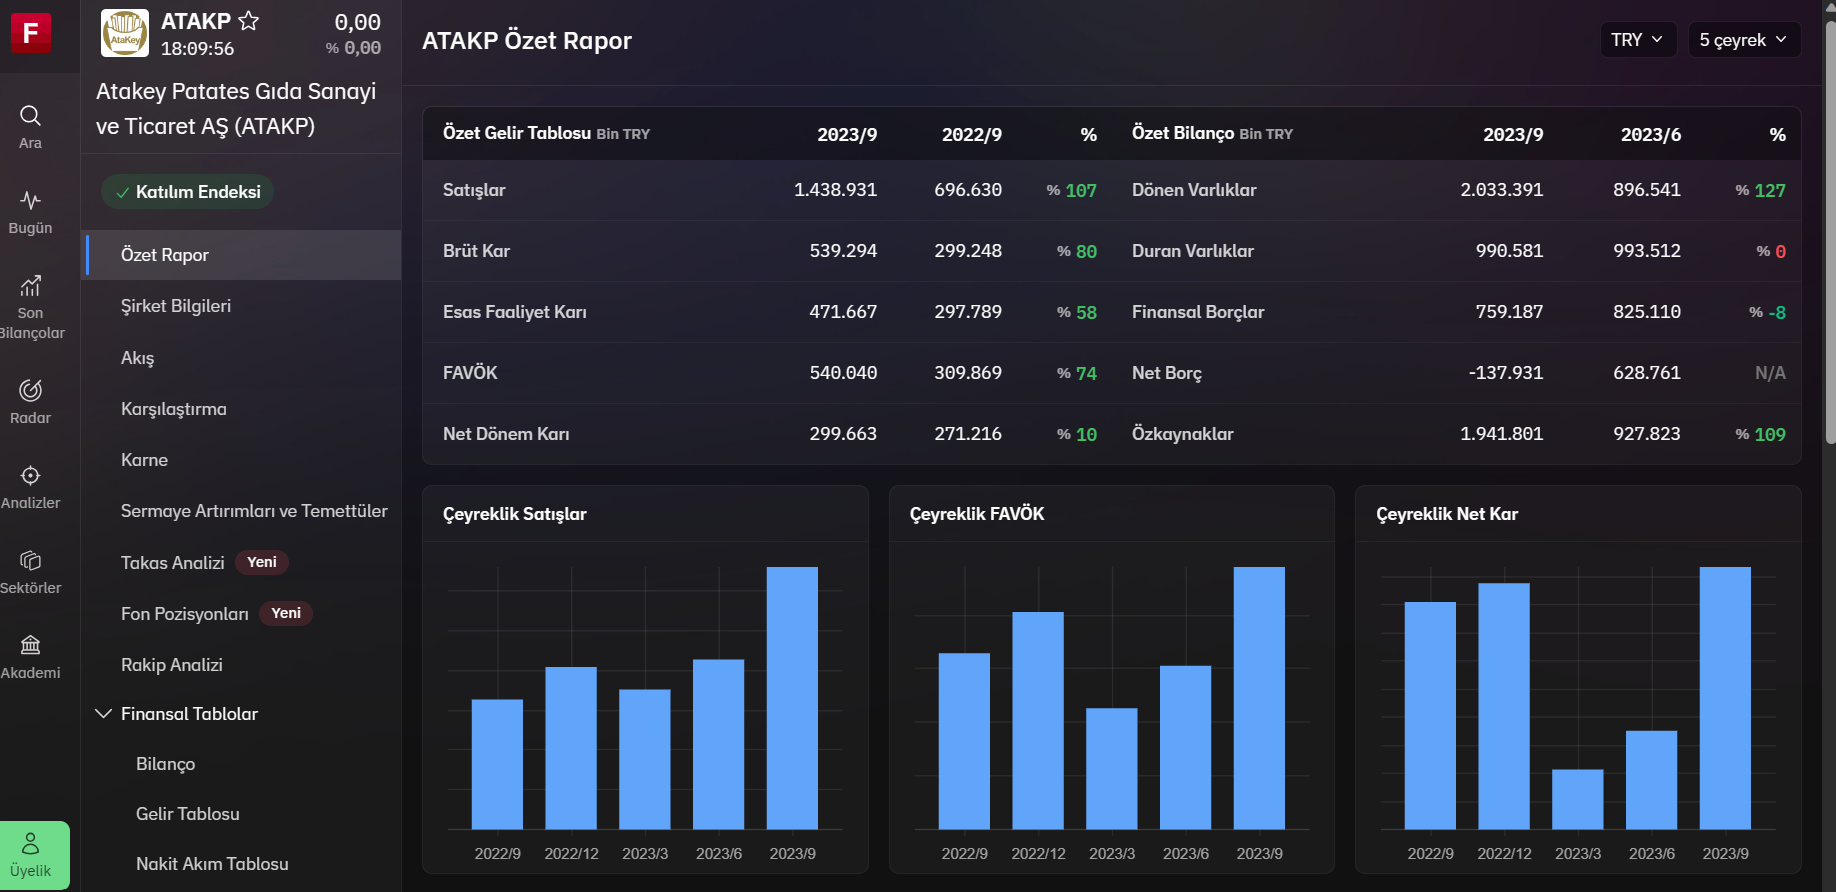This screenshot has height=892, width=1836.
Task: Click the Özet Gelir Tablosu header
Action: 517,133
